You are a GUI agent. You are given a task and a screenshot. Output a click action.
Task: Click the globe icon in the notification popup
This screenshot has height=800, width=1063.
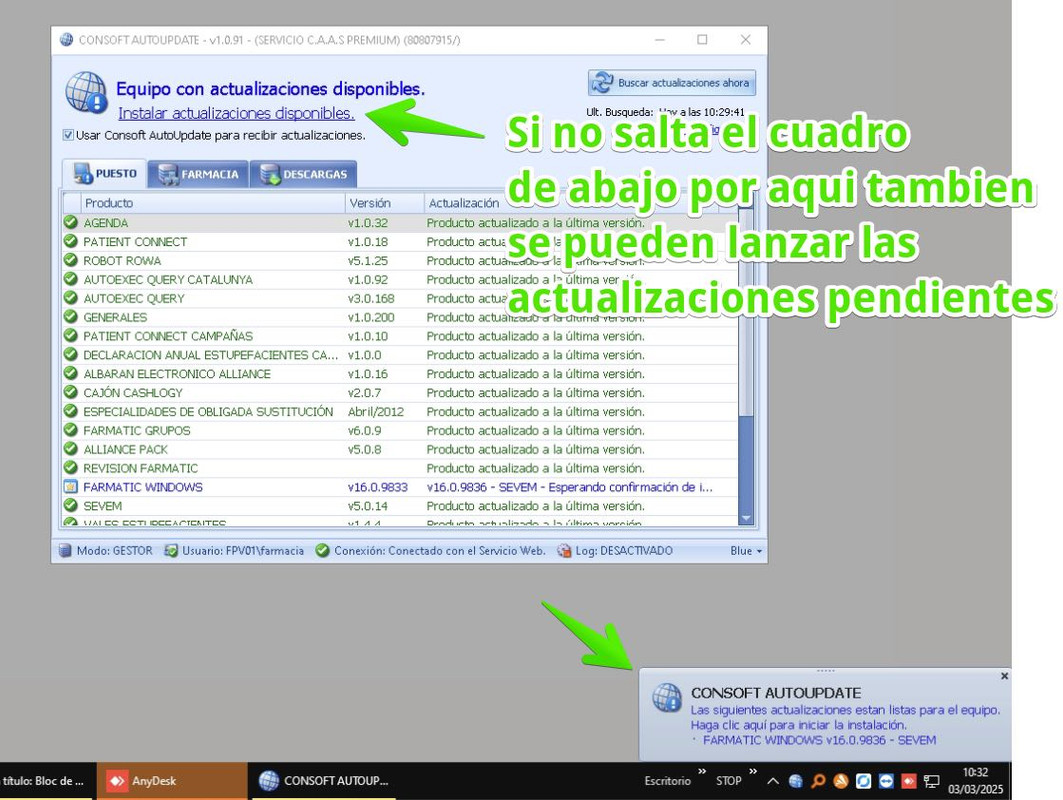(x=667, y=698)
